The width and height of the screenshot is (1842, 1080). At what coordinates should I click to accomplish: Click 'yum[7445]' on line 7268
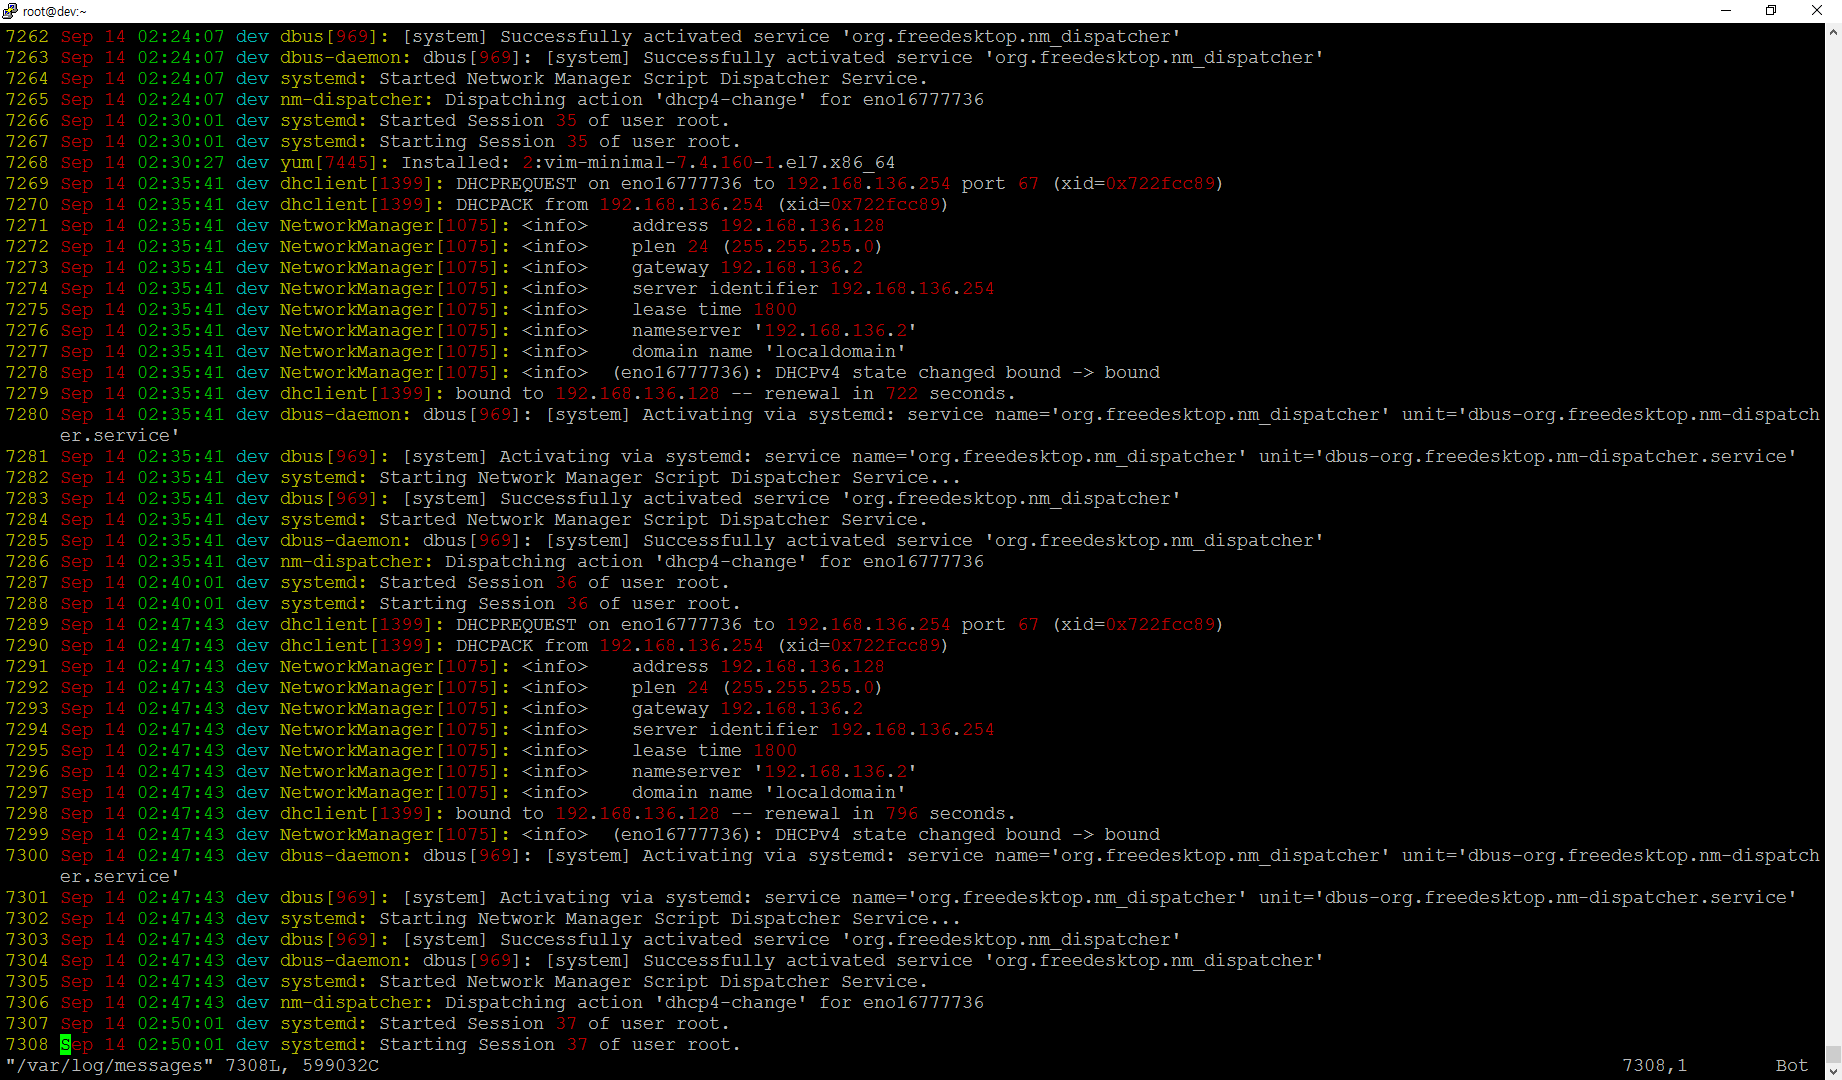click(x=329, y=163)
